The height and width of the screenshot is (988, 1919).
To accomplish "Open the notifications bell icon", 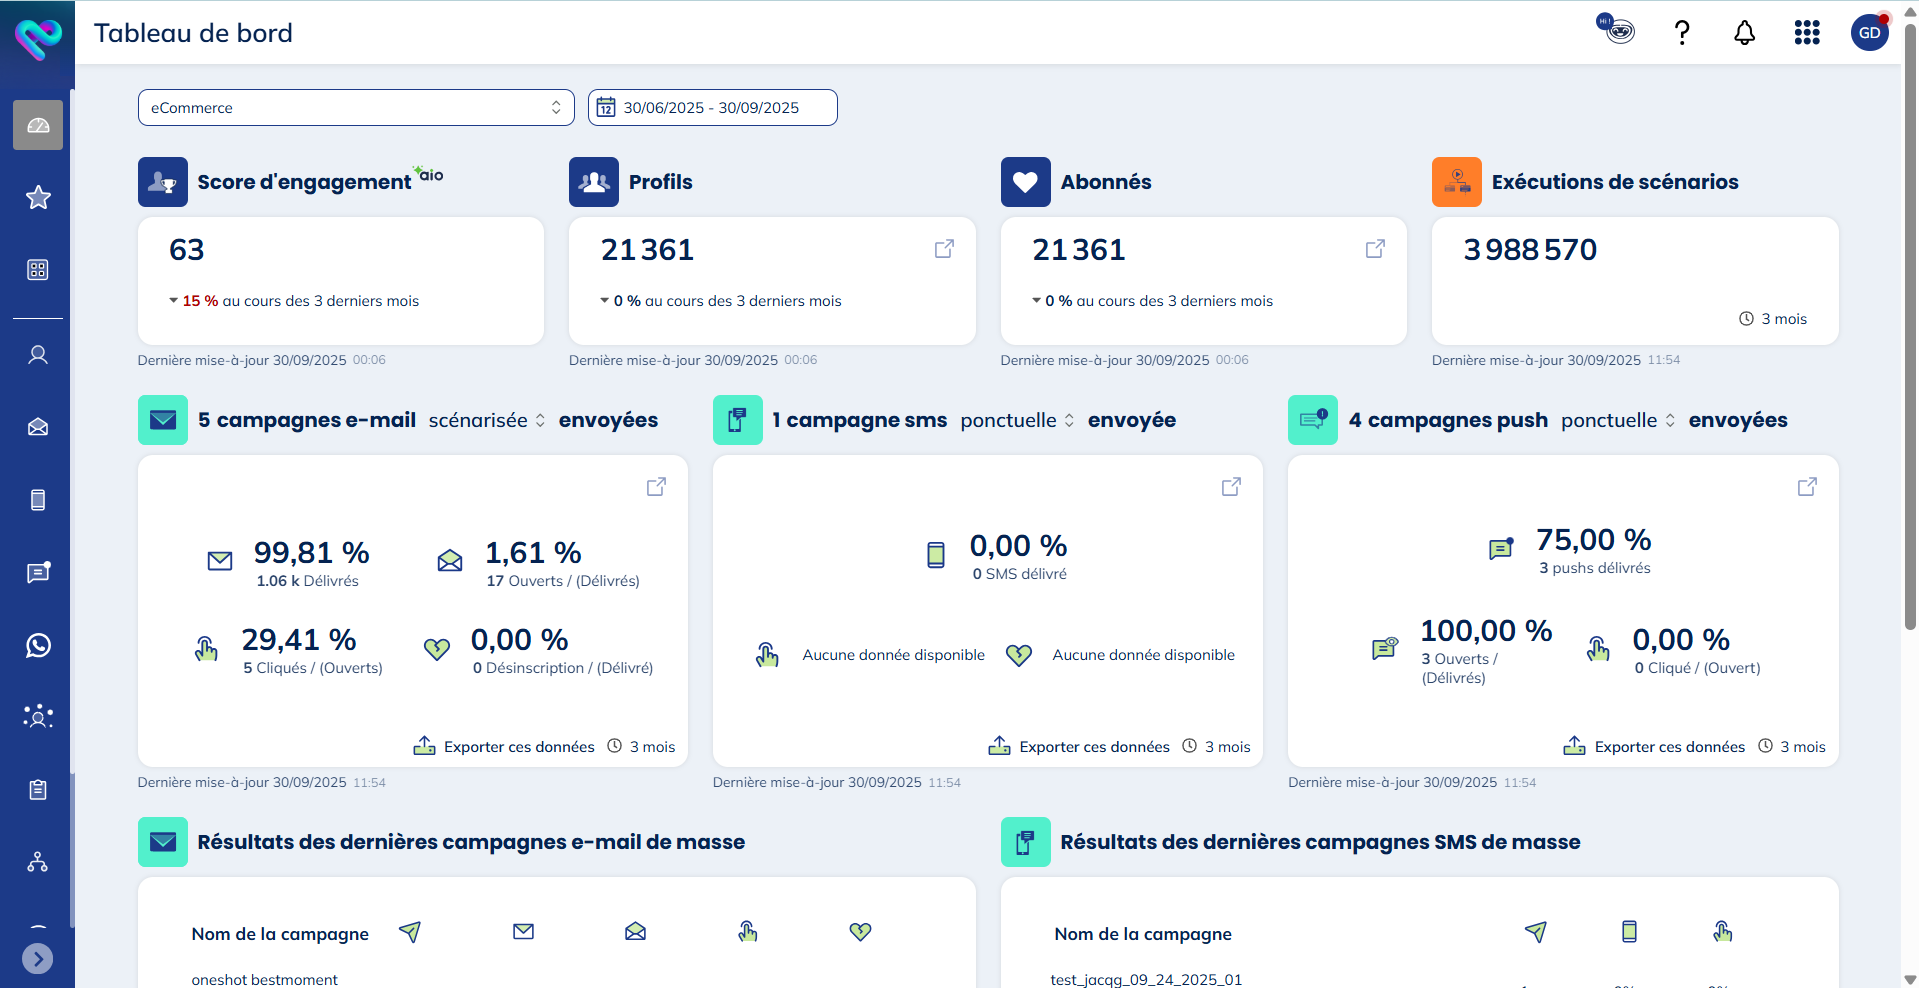I will click(x=1744, y=33).
